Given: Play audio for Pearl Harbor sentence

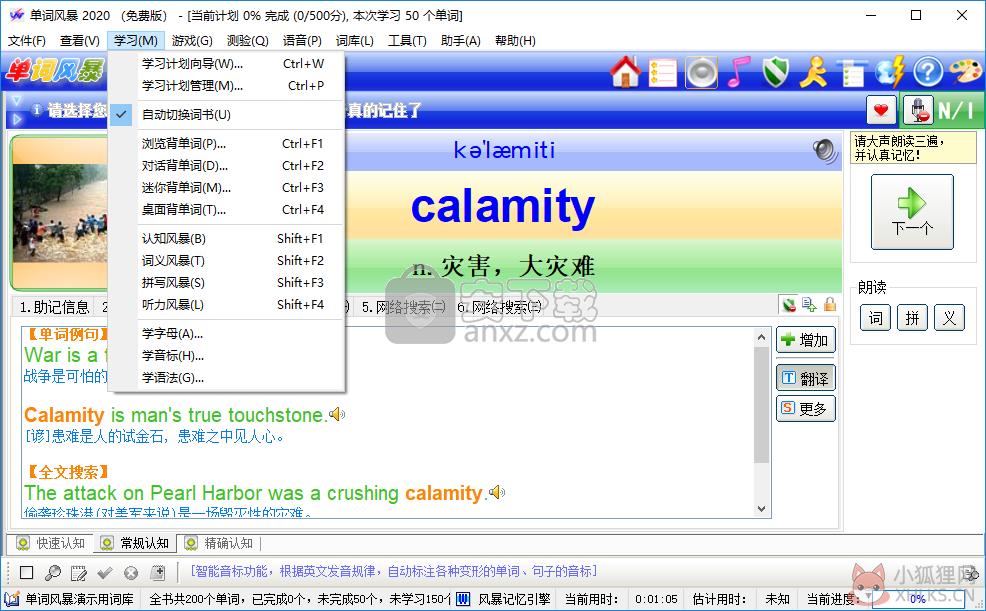Looking at the screenshot, I should [x=497, y=492].
